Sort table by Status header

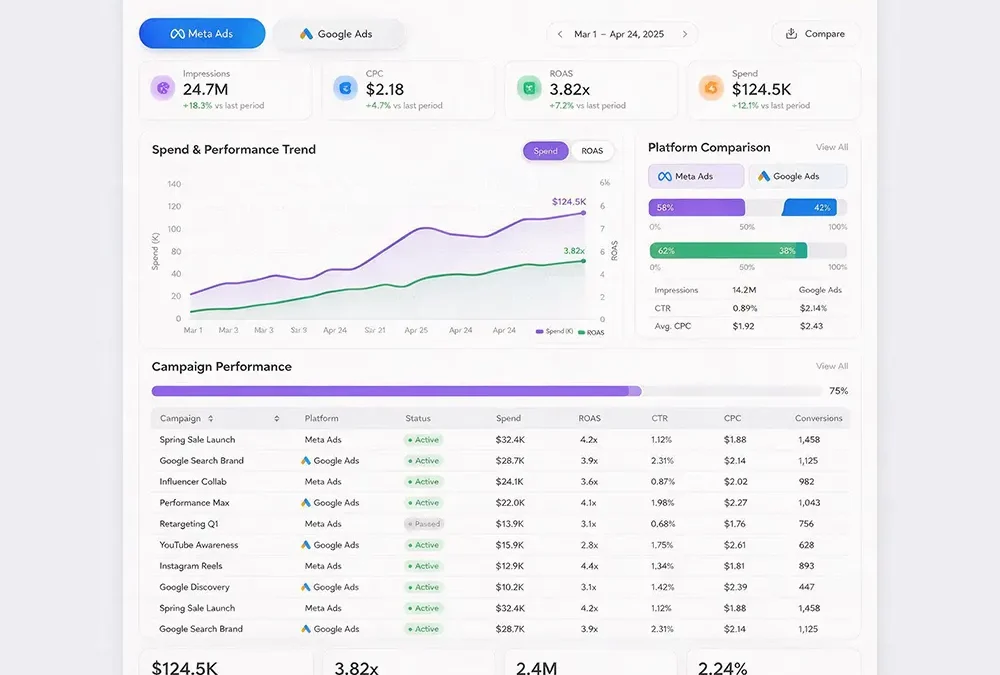(418, 419)
